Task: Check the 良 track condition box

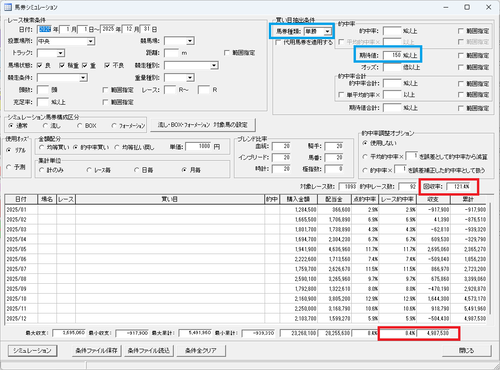Action: coord(40,65)
